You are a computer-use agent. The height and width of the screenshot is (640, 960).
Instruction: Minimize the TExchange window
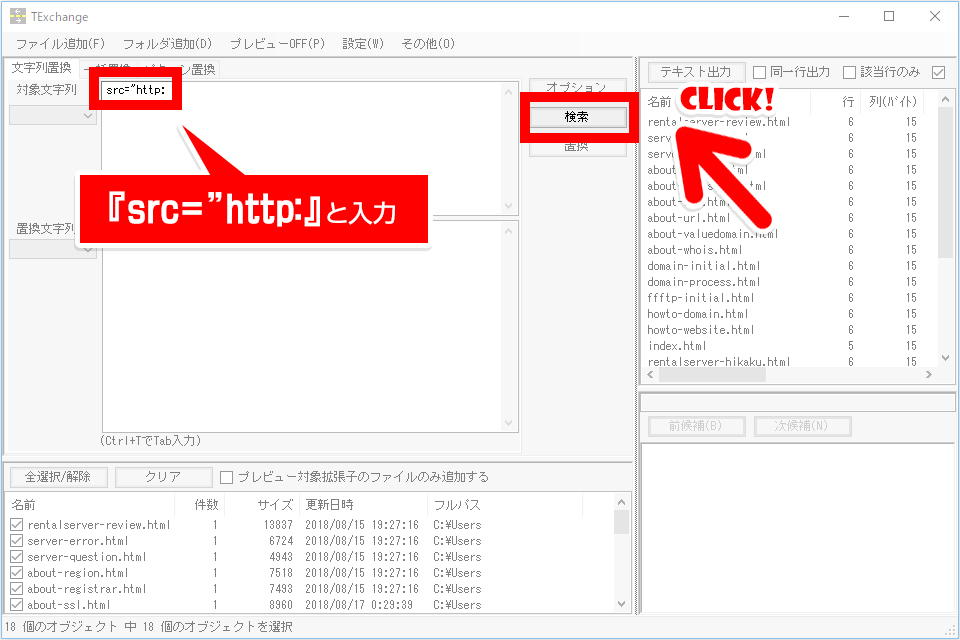pyautogui.click(x=844, y=17)
